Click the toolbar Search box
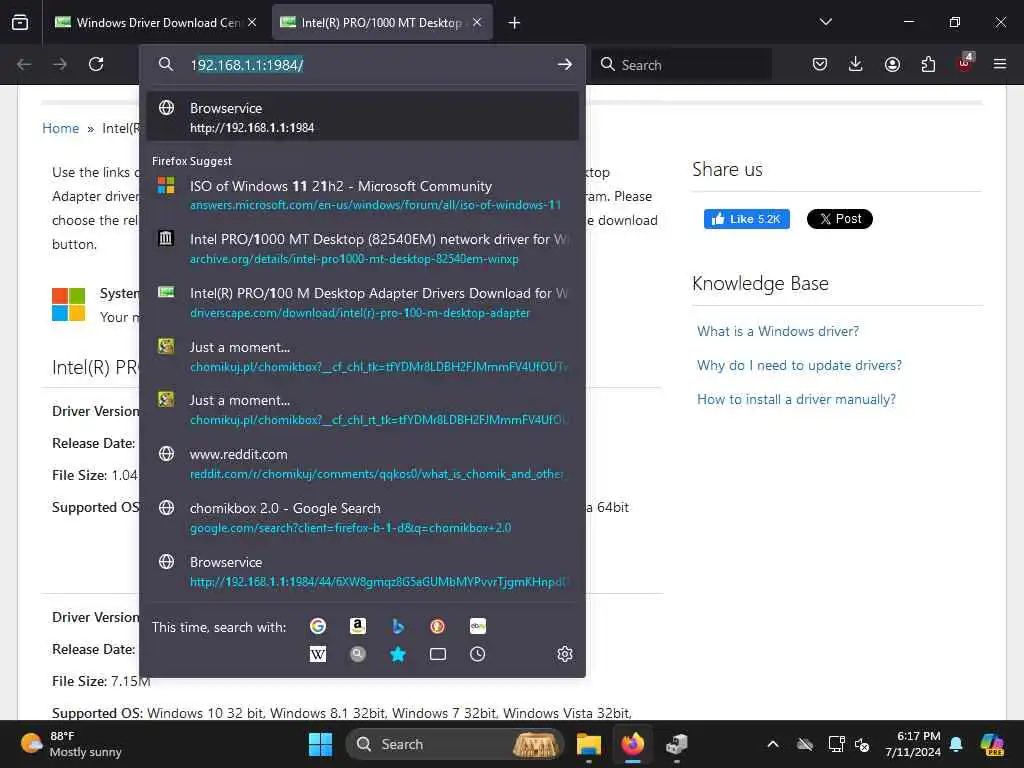 [x=682, y=65]
